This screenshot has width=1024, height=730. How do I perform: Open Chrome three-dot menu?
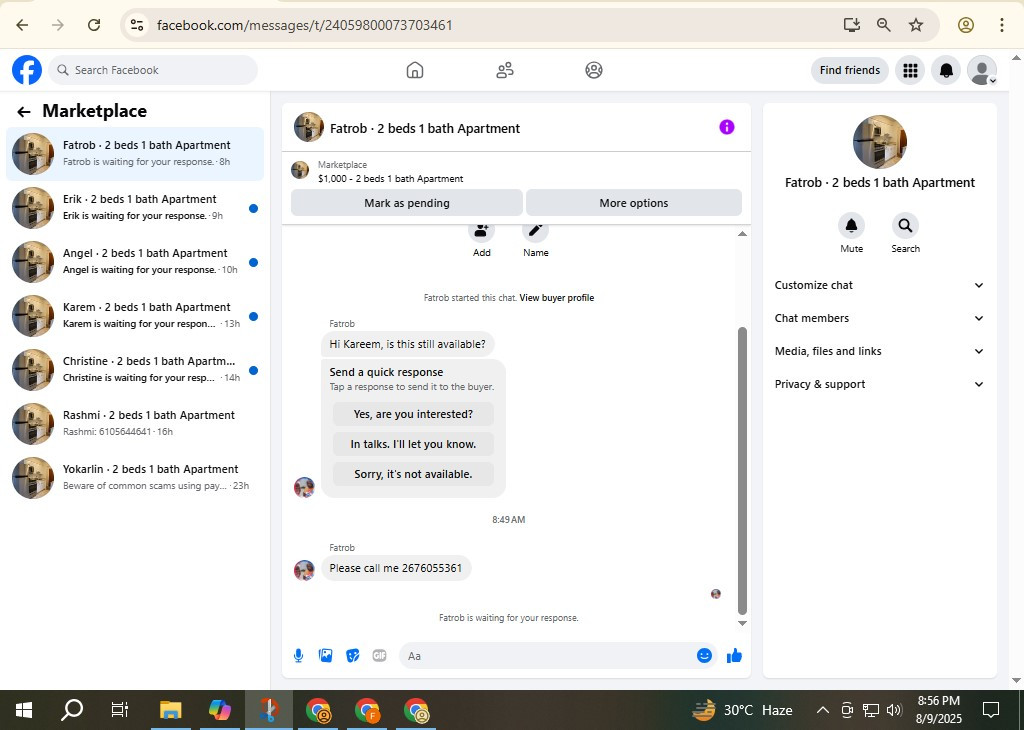[1002, 25]
